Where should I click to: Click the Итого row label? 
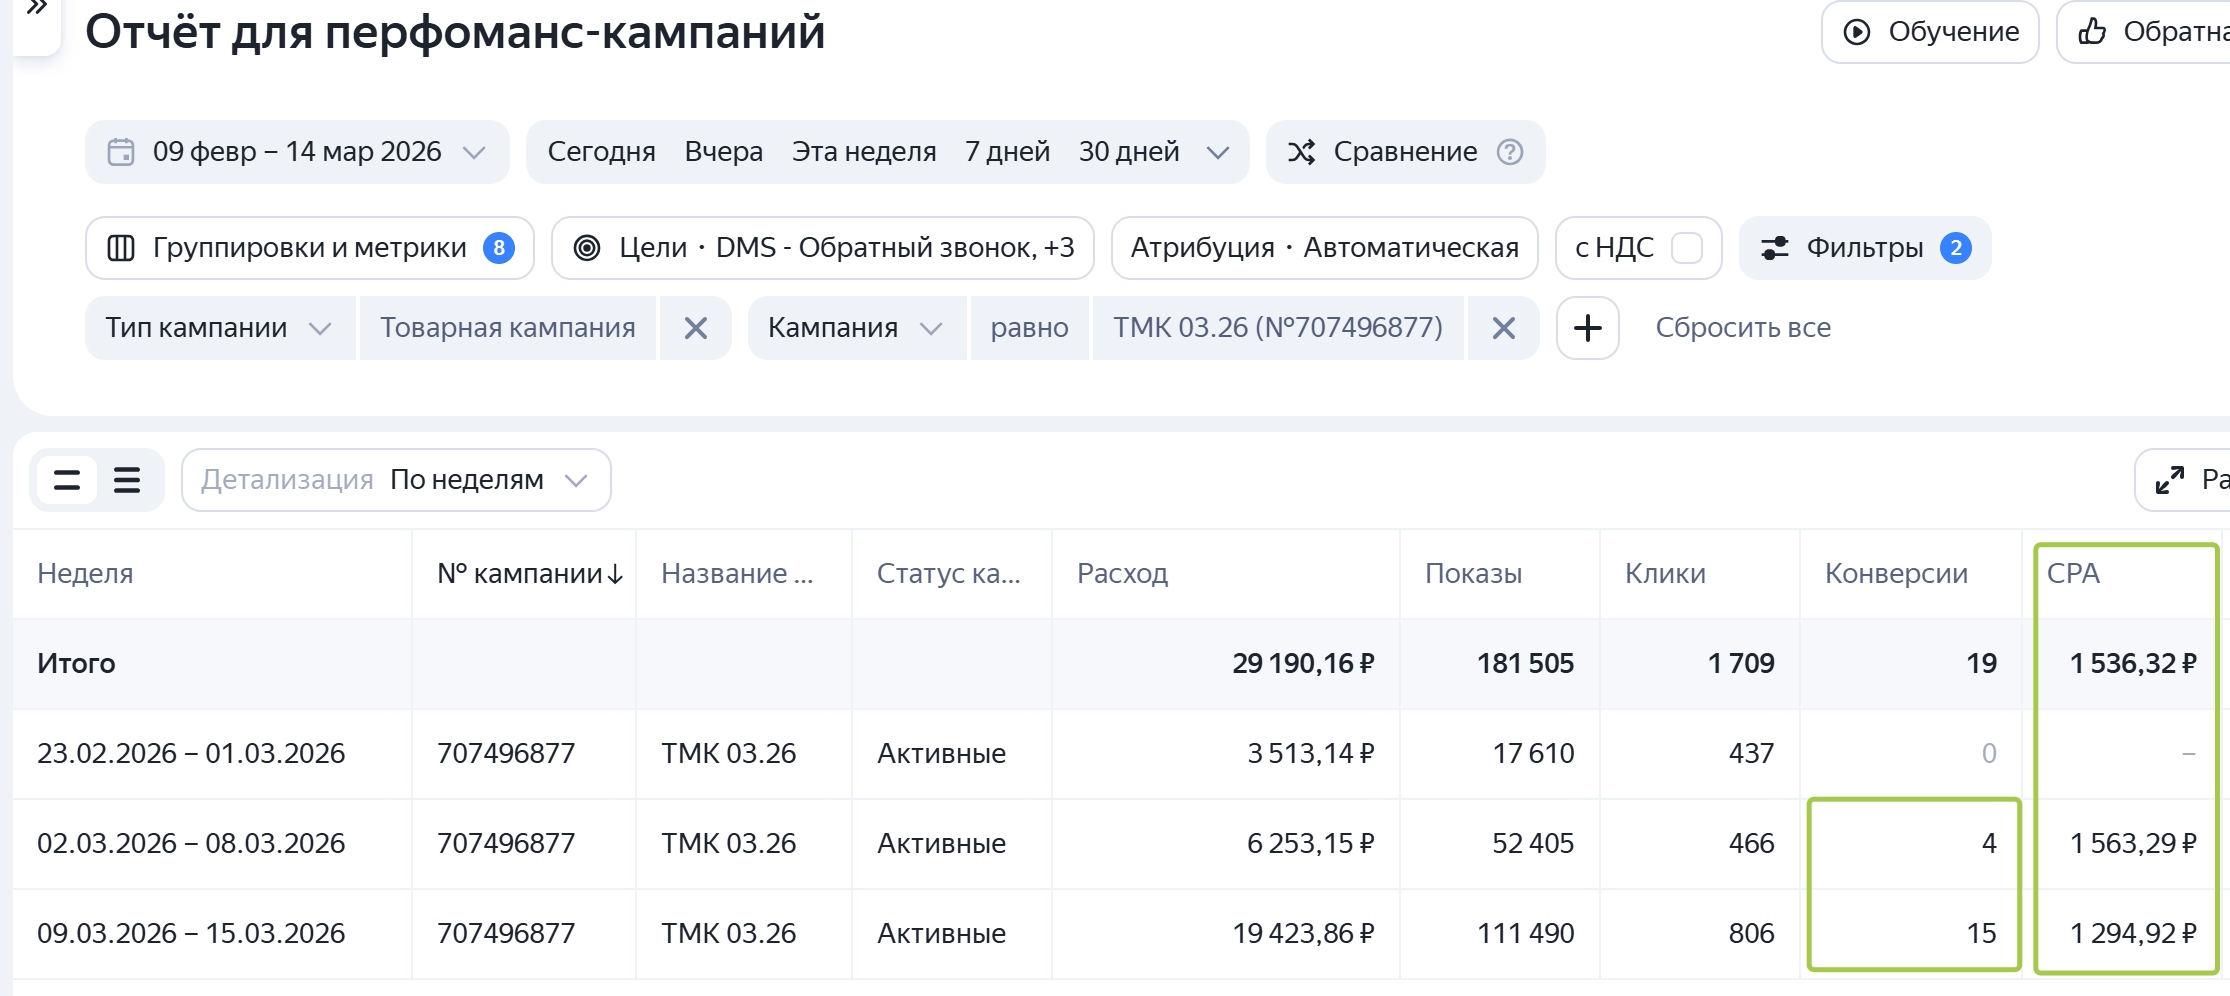[x=76, y=664]
